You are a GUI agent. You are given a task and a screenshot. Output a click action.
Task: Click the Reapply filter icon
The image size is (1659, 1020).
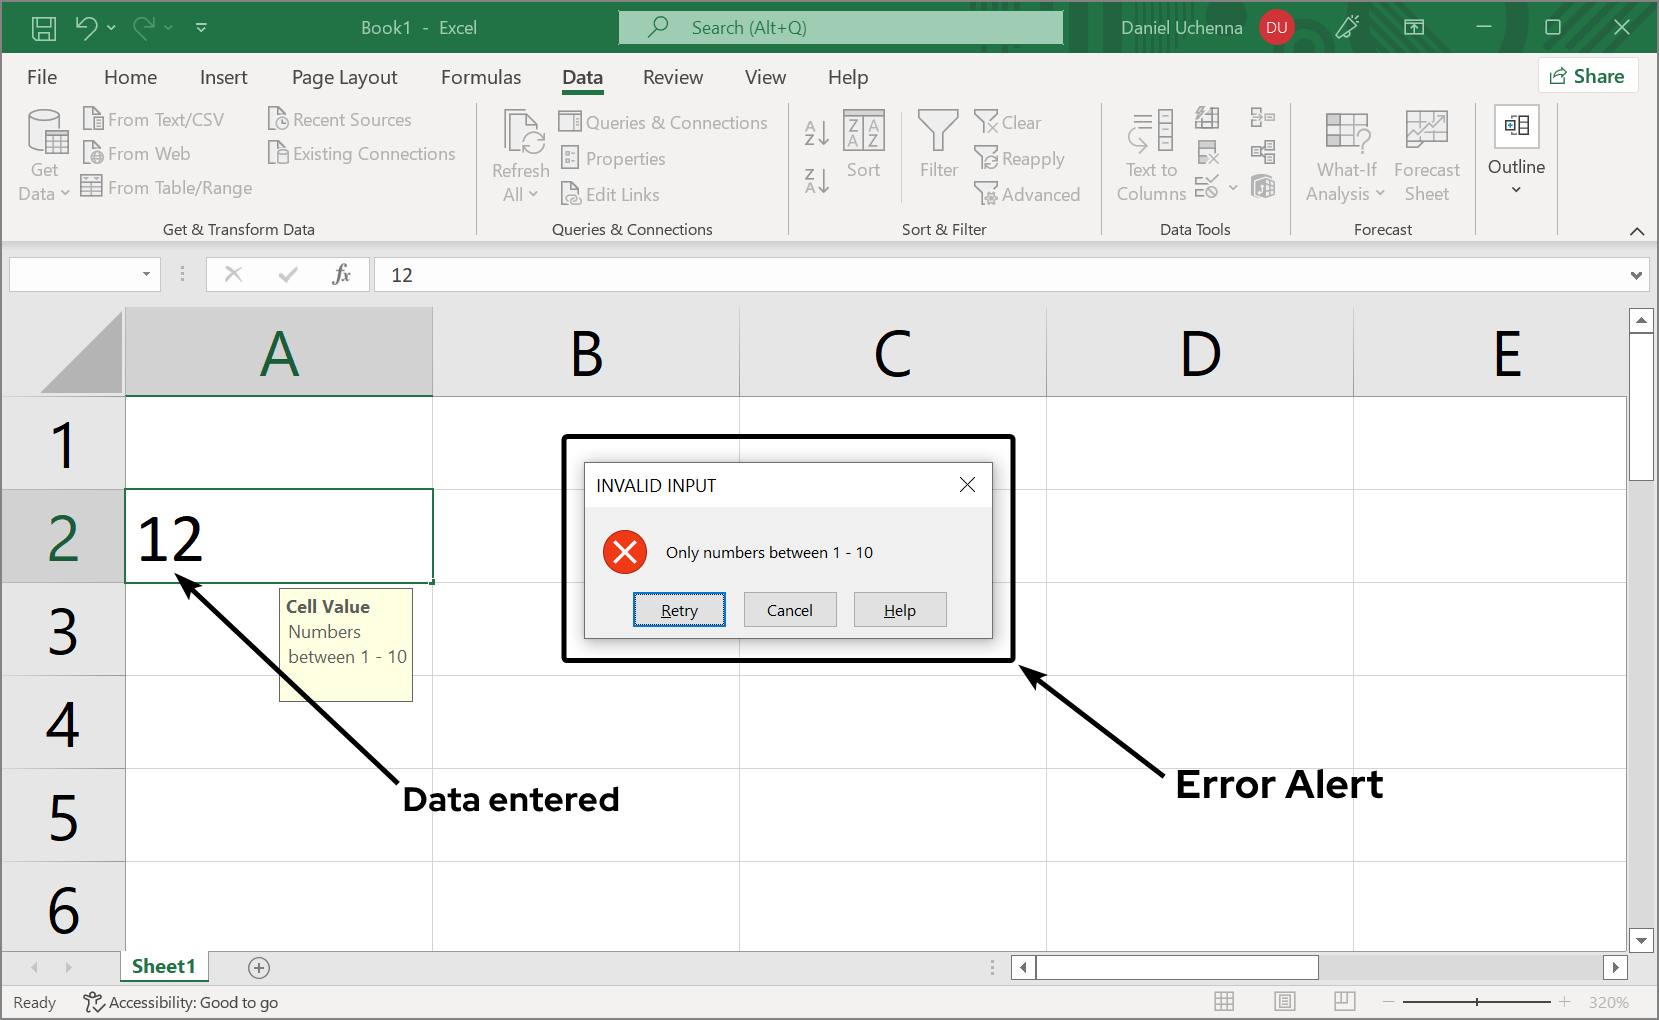(987, 158)
